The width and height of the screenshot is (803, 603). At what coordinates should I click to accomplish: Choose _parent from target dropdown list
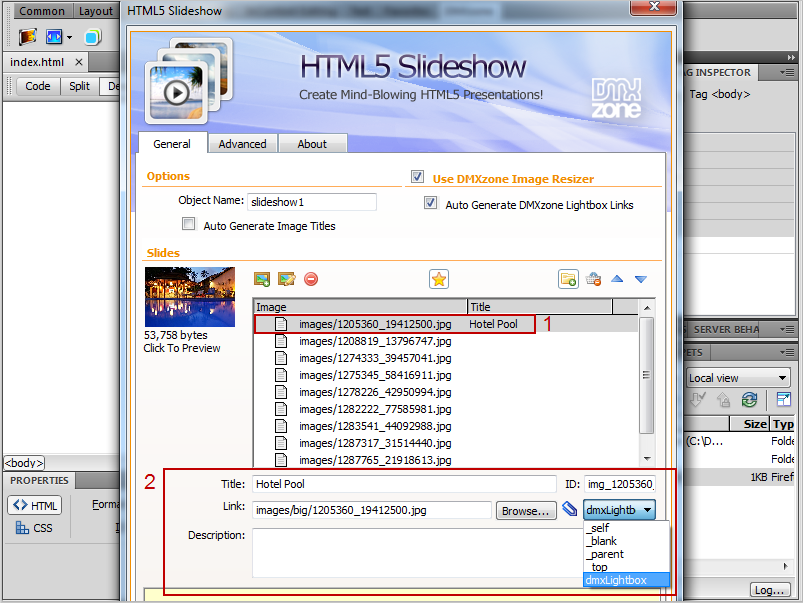coord(626,554)
